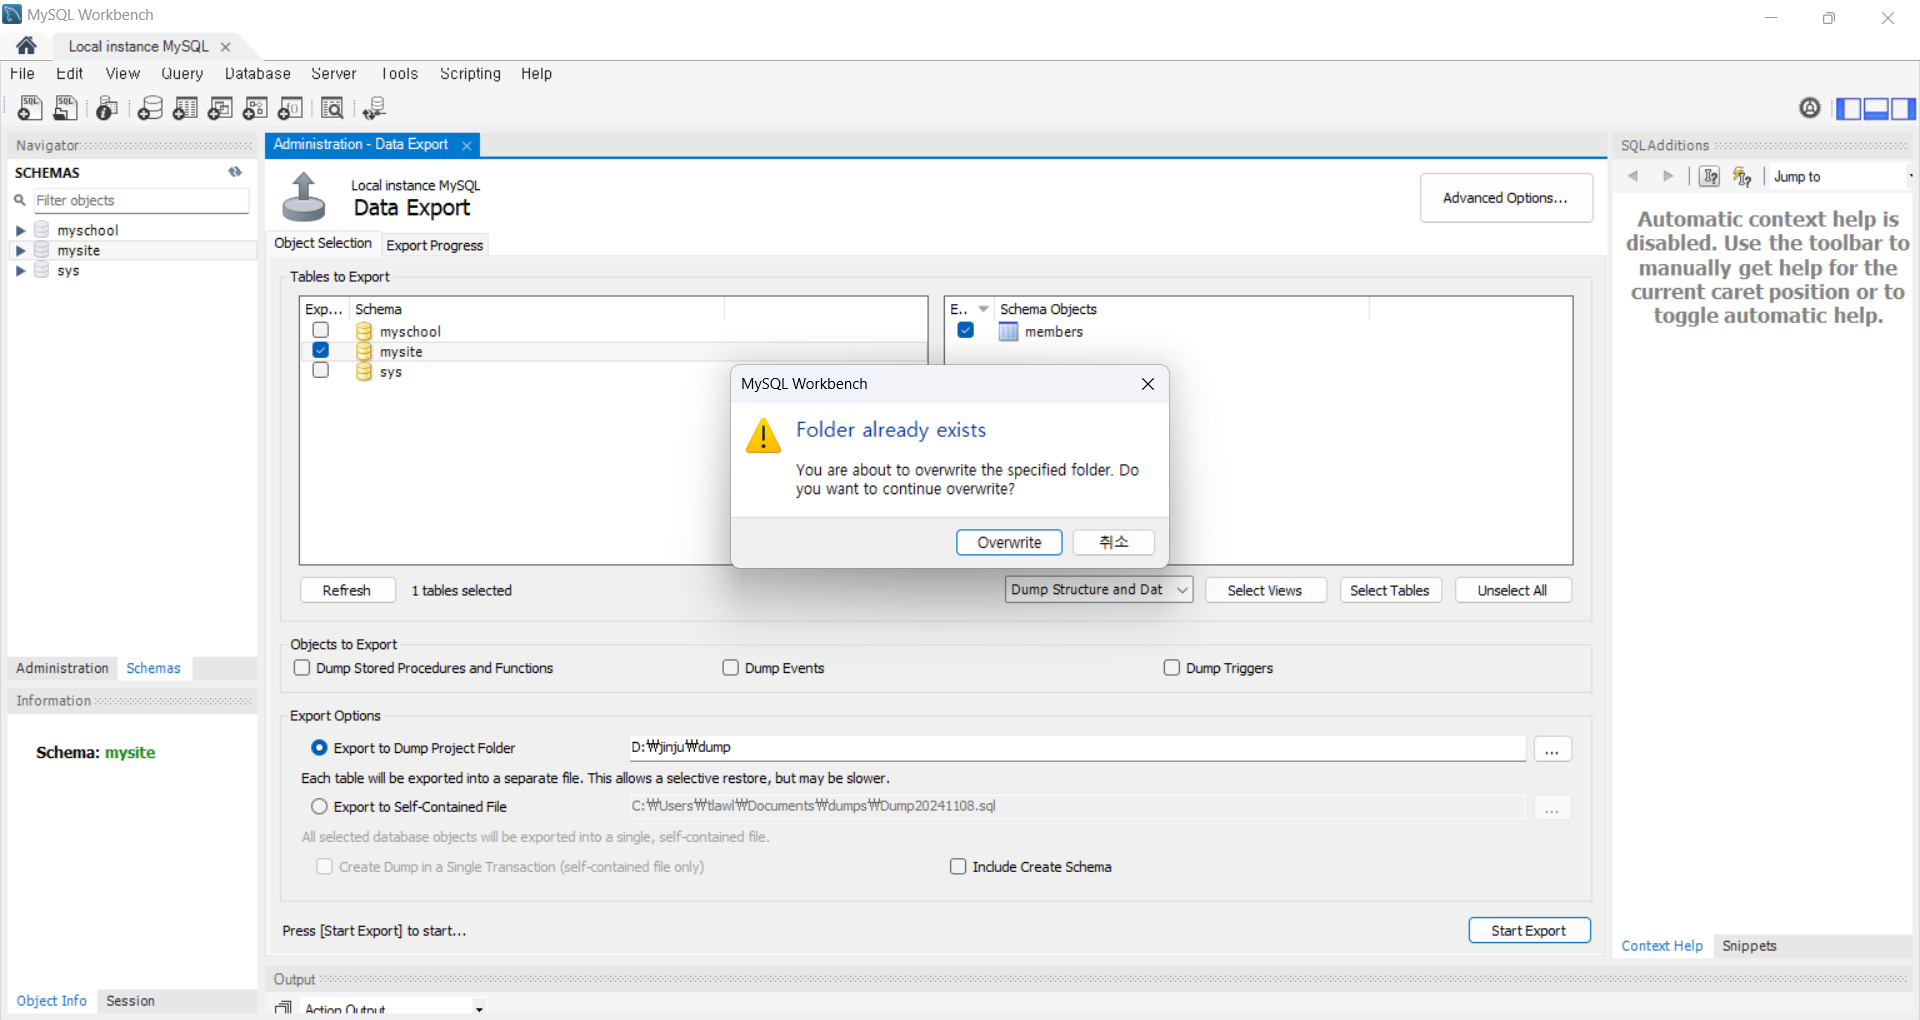Click create new schema toolbar icon
Image resolution: width=1920 pixels, height=1020 pixels.
pyautogui.click(x=150, y=108)
